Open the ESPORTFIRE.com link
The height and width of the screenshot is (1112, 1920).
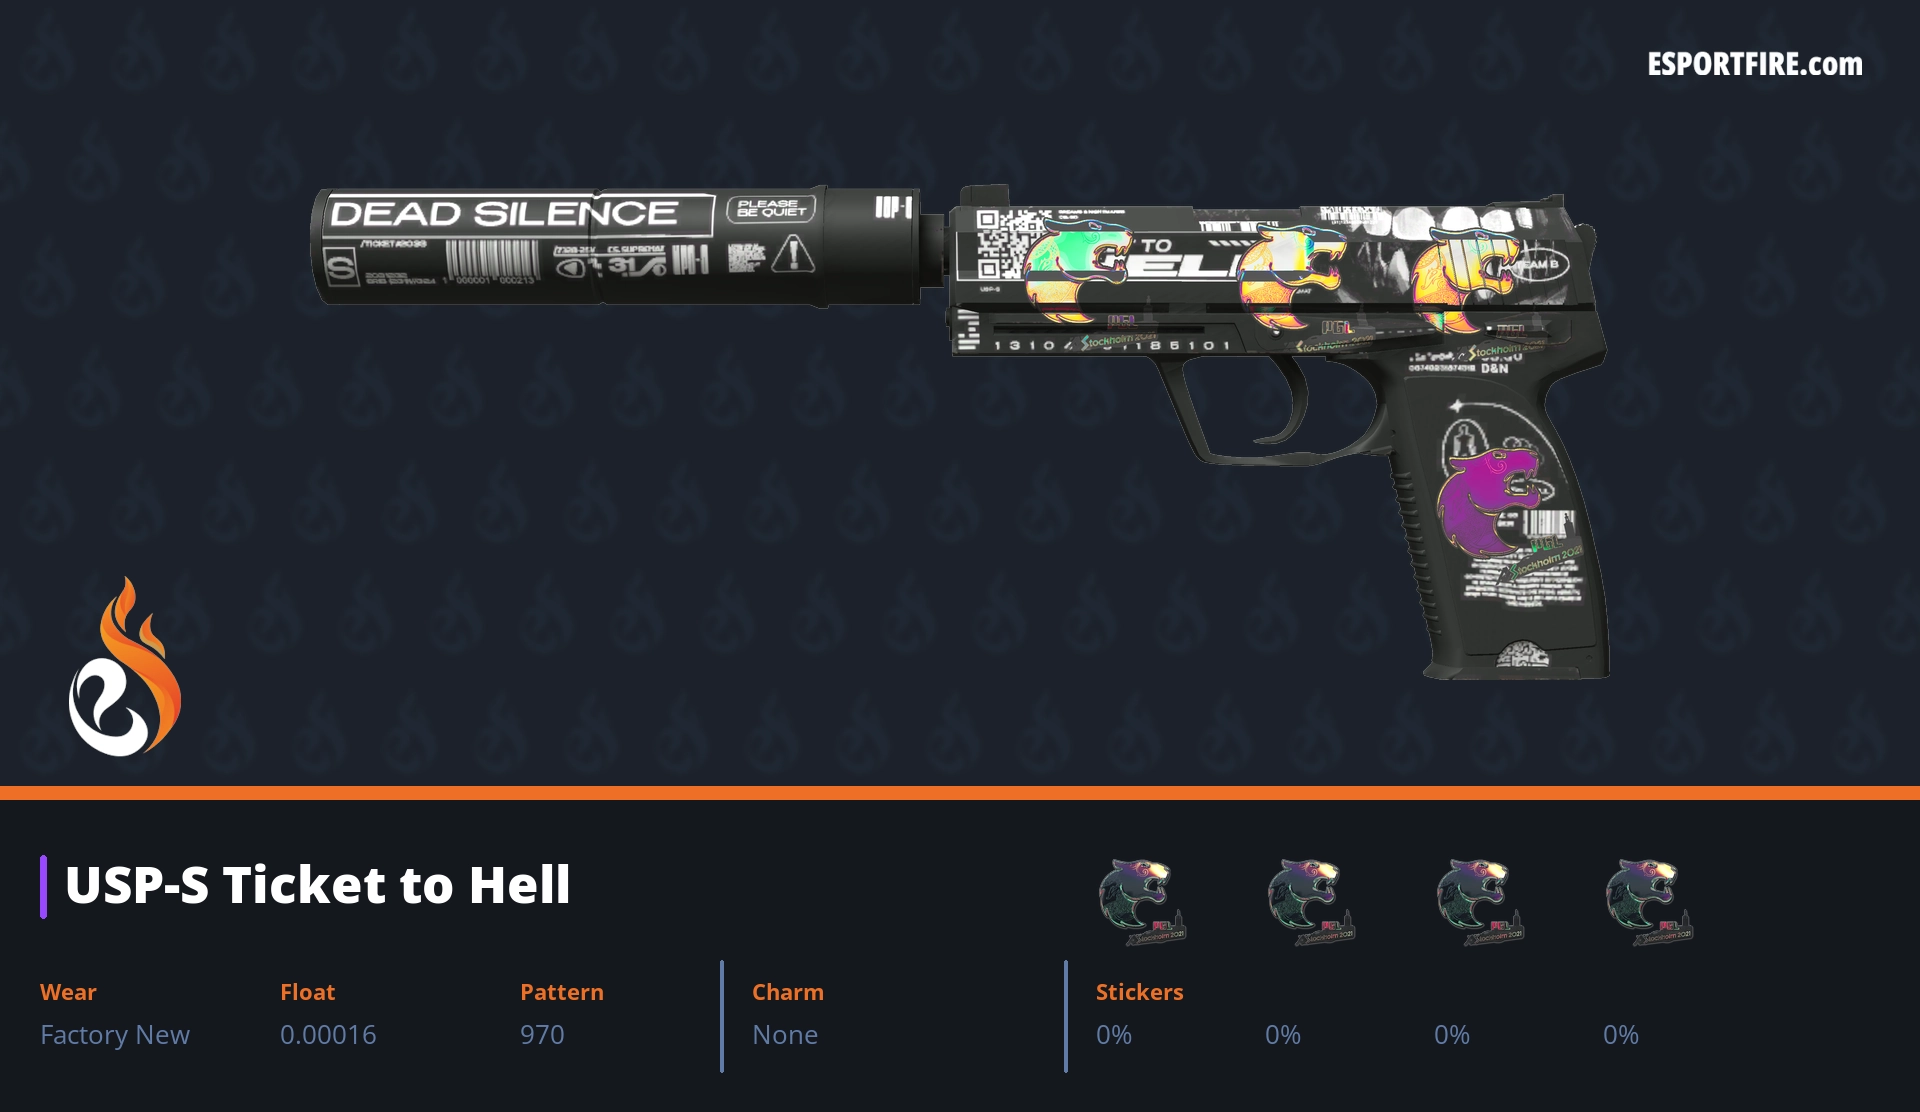pos(1755,65)
